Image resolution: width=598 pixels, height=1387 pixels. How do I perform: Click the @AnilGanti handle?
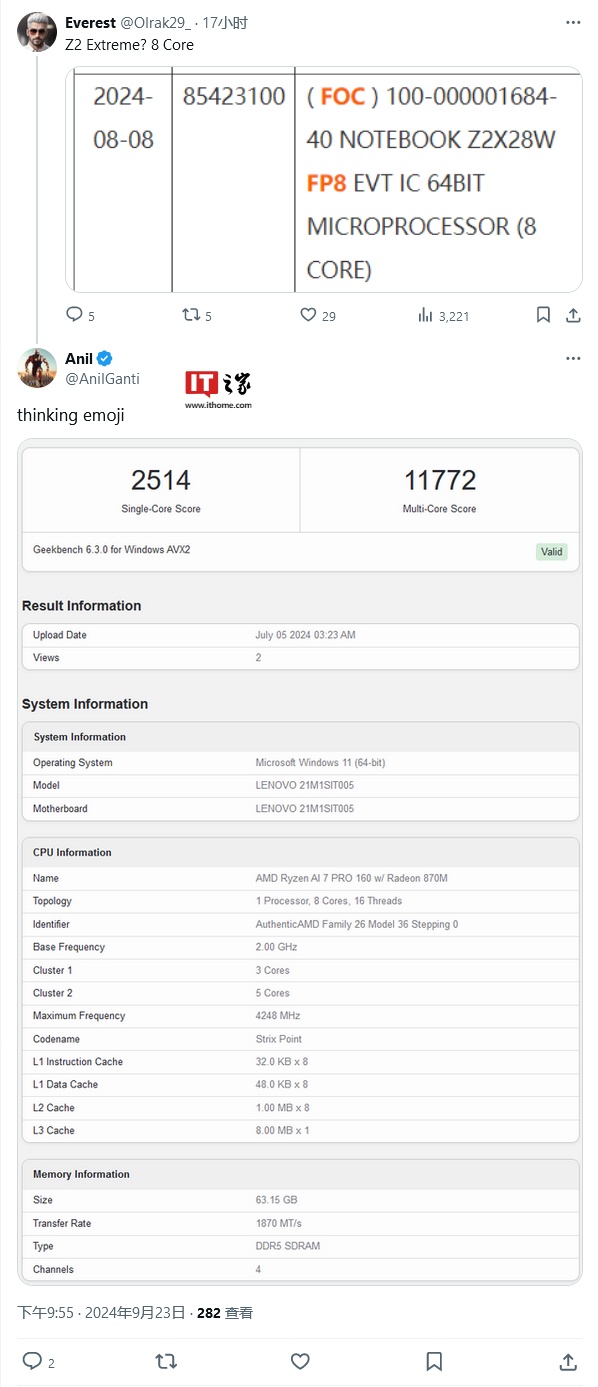103,379
